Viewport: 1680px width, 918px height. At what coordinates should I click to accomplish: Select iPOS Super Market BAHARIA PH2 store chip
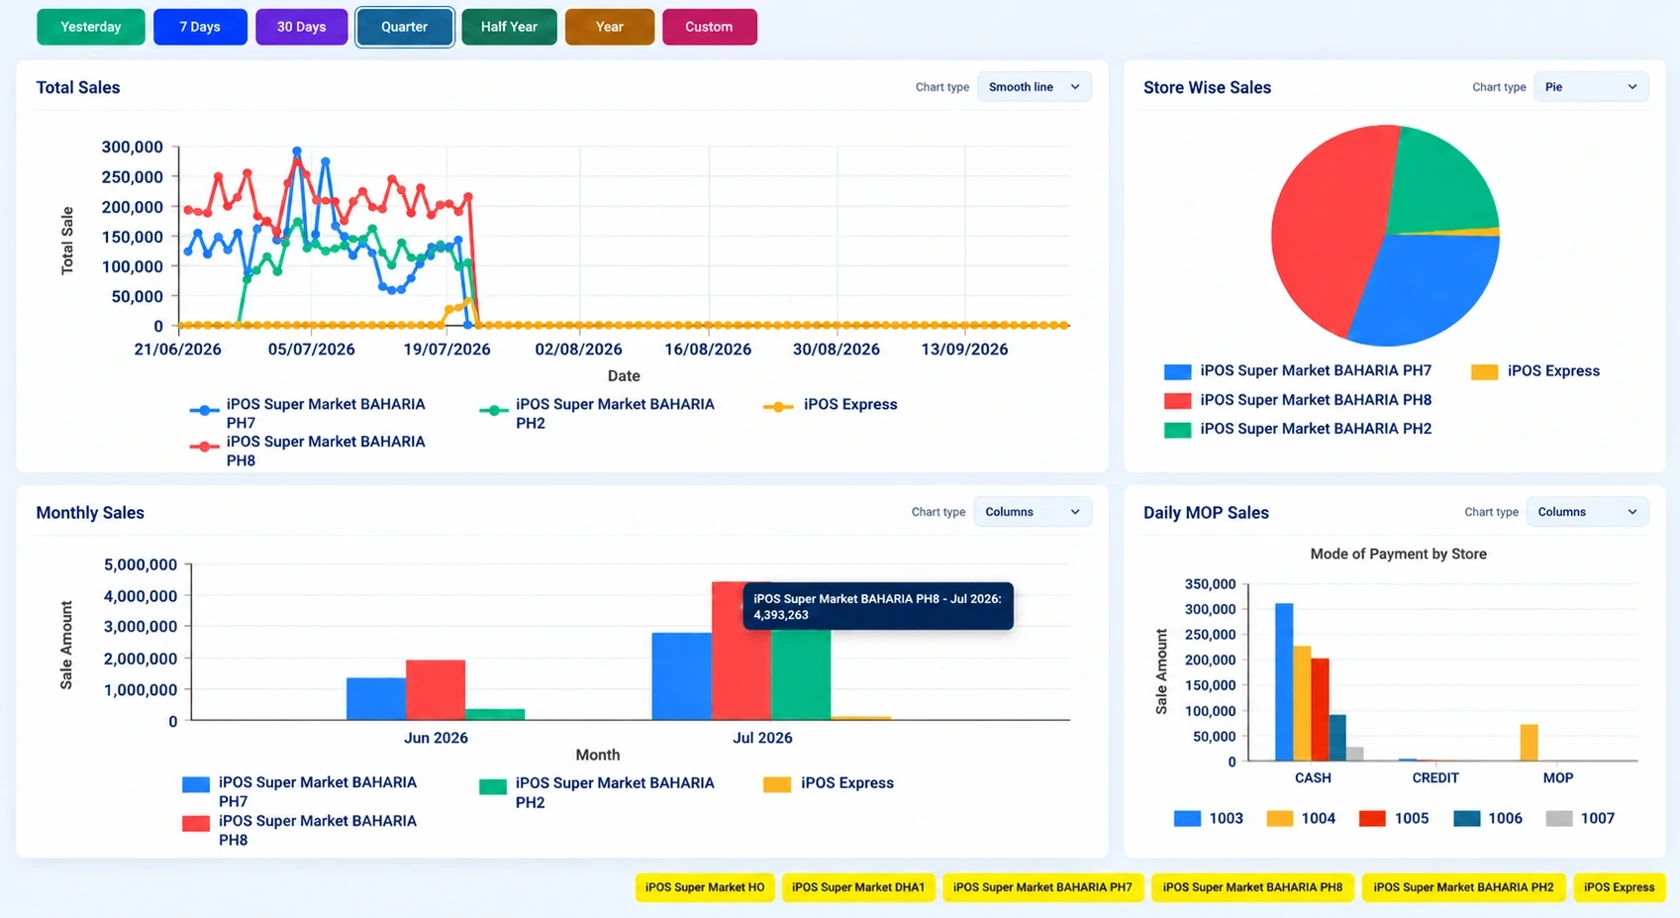pyautogui.click(x=1463, y=887)
